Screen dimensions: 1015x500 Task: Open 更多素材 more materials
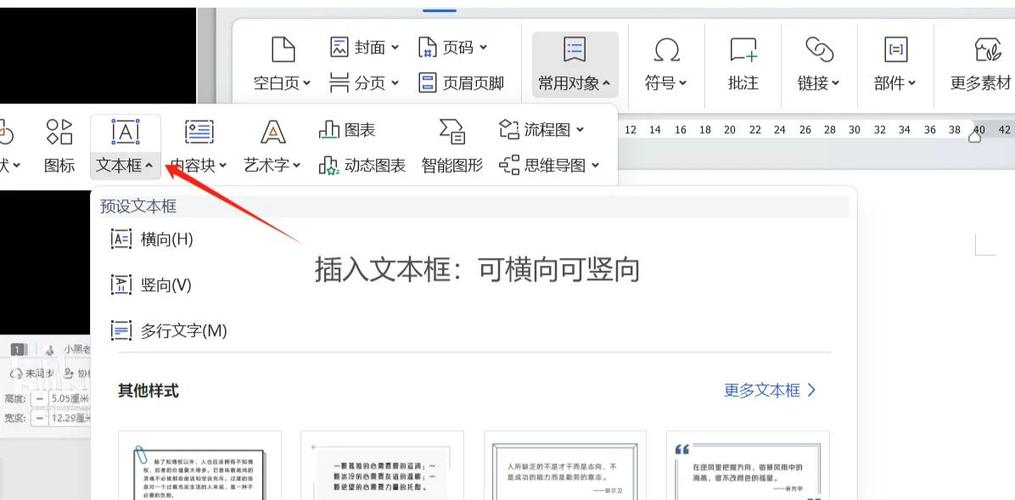point(980,65)
